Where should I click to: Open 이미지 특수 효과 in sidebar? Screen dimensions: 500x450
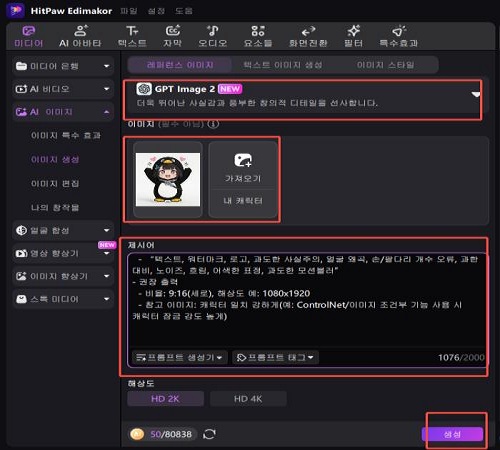click(66, 135)
